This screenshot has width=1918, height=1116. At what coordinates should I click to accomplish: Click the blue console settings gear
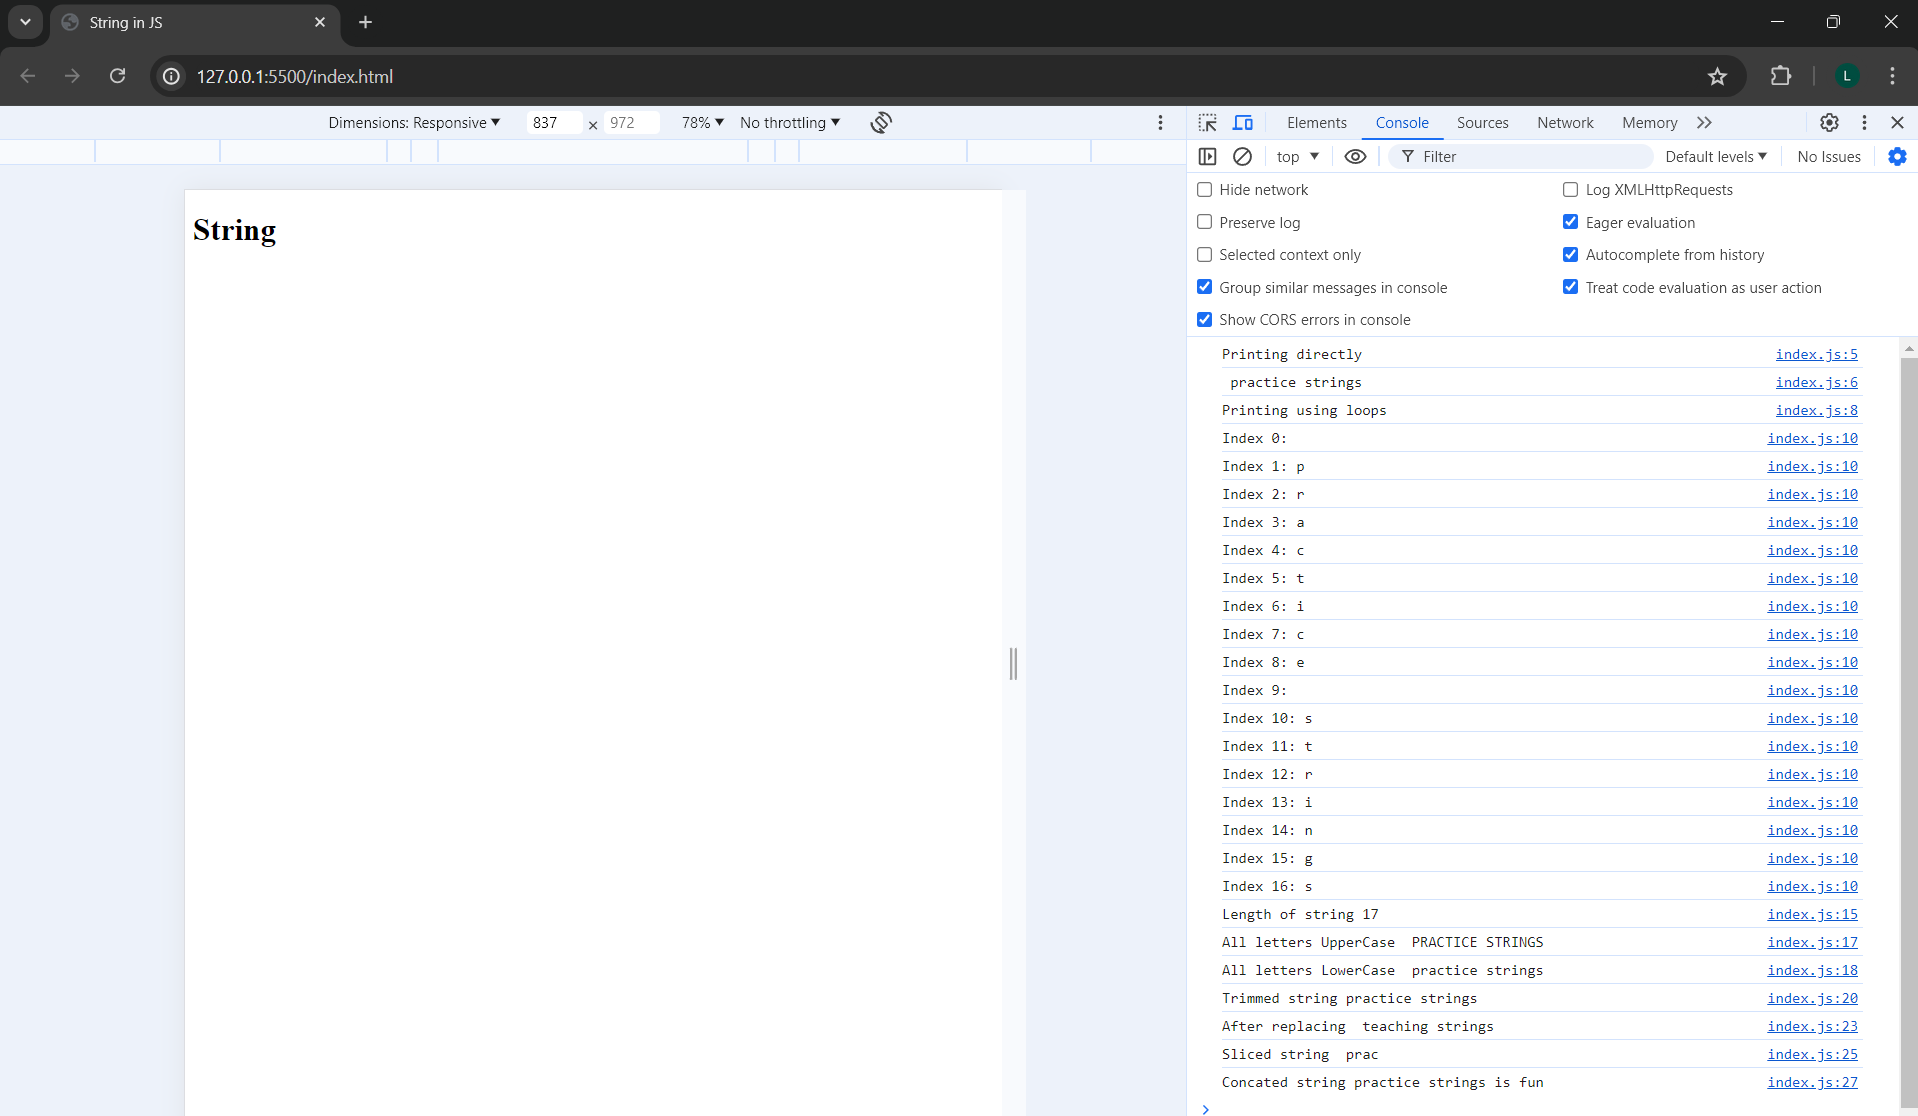pos(1897,156)
